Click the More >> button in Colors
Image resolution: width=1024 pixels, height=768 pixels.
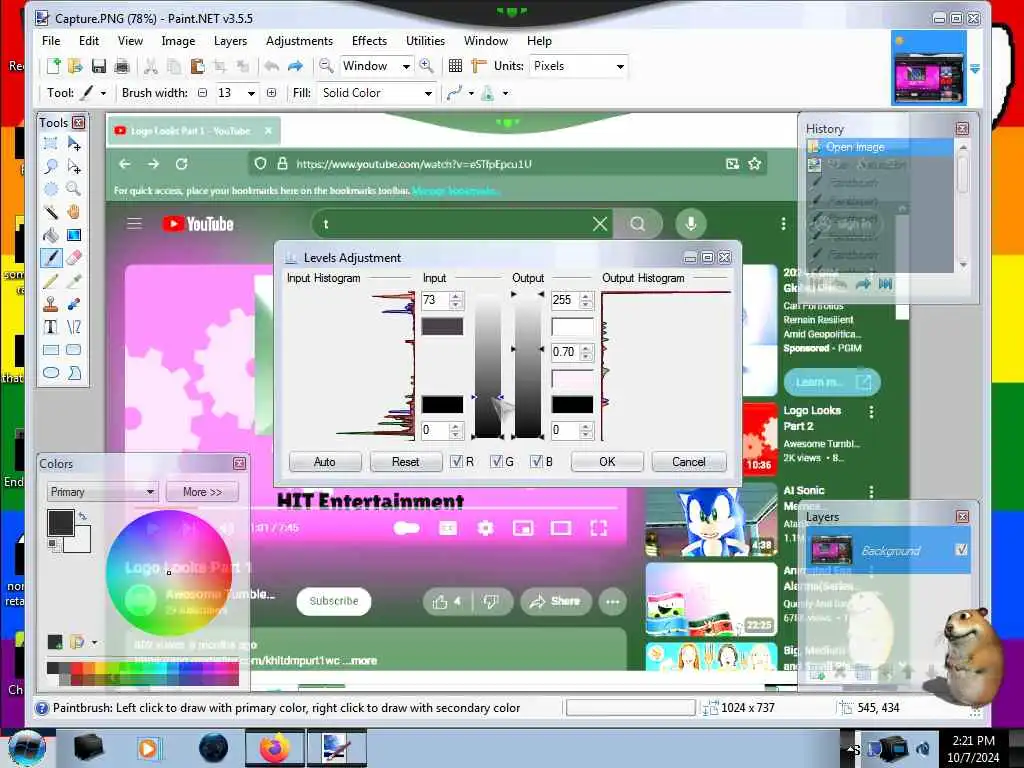pyautogui.click(x=202, y=492)
